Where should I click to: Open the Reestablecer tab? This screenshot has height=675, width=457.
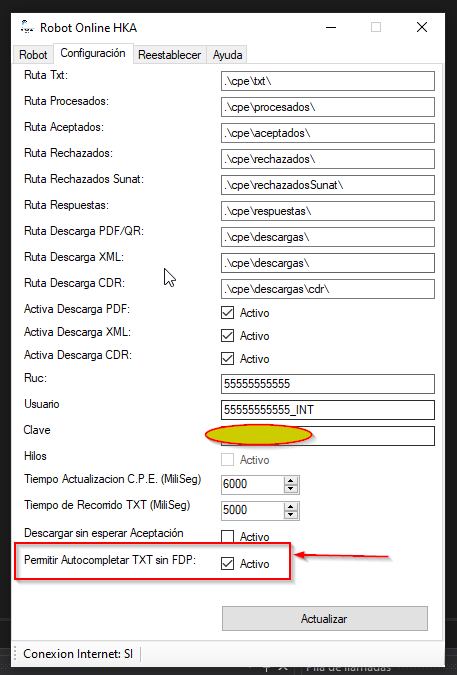[170, 55]
